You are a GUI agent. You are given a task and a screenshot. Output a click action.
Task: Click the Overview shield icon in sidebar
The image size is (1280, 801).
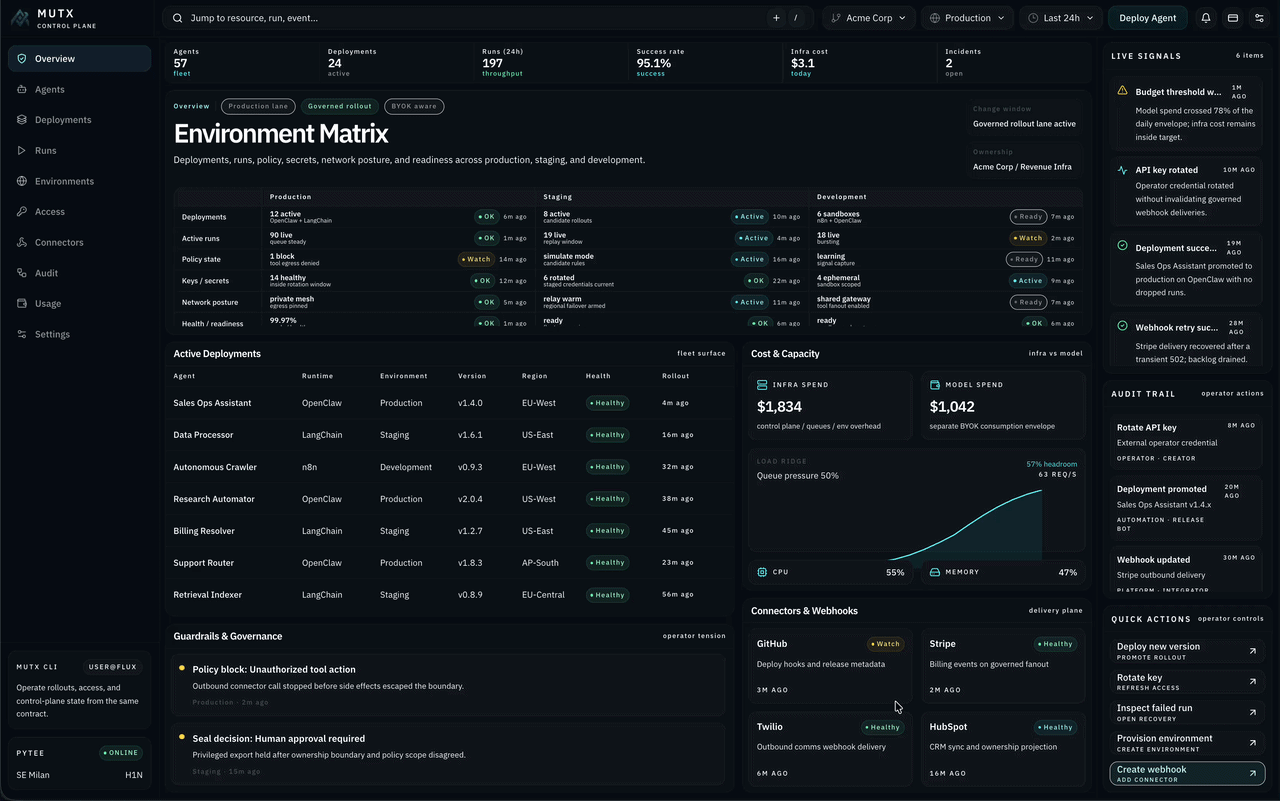click(22, 59)
